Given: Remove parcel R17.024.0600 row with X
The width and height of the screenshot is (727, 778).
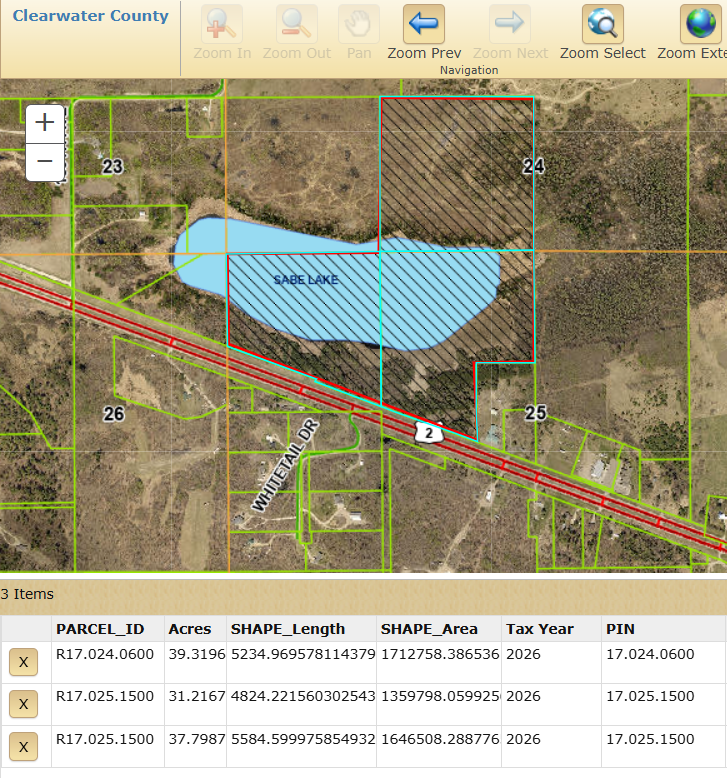Looking at the screenshot, I should click(23, 662).
